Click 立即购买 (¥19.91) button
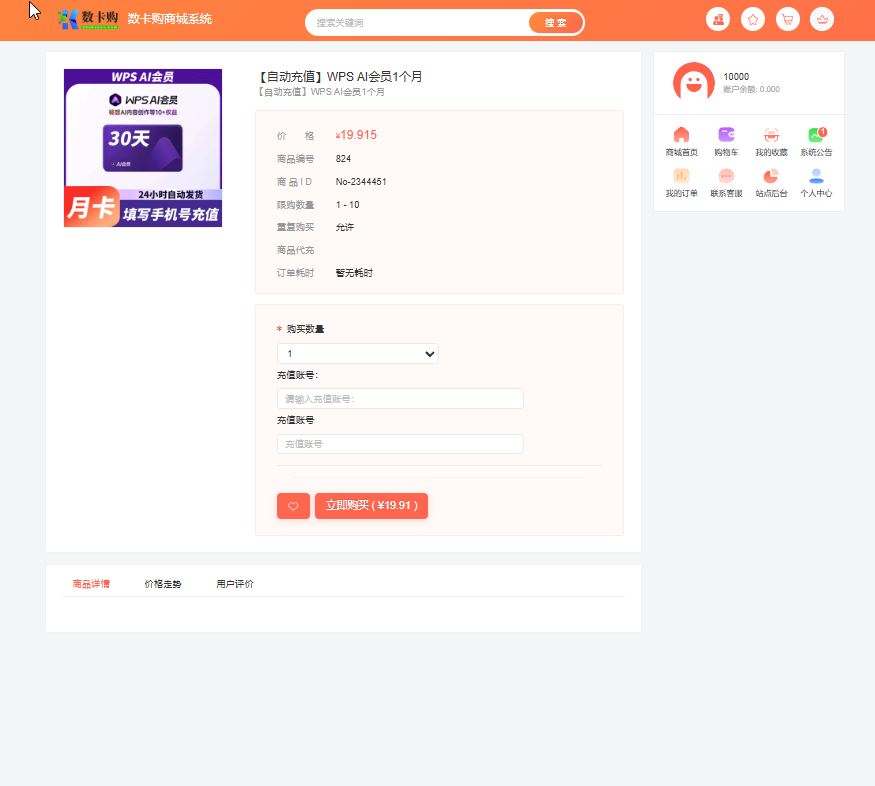 372,506
